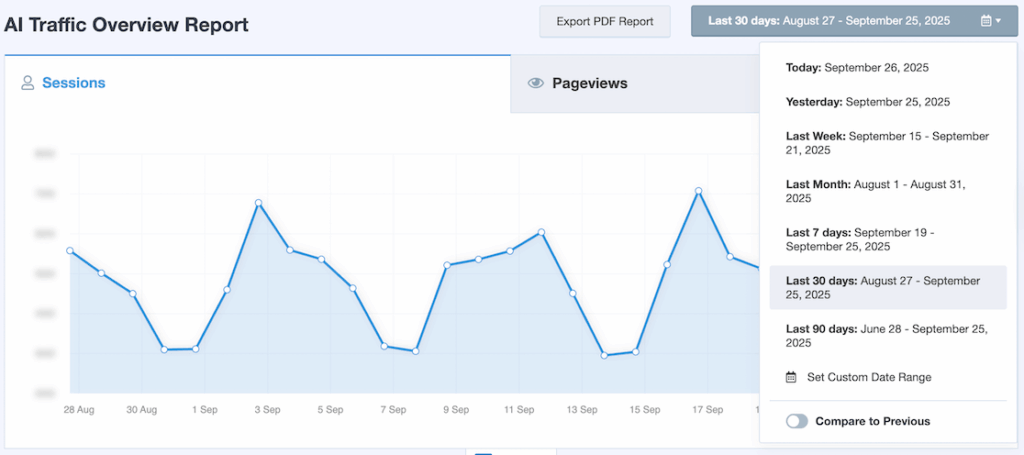Switch to the Sessions tab
1024x455 pixels.
point(73,84)
